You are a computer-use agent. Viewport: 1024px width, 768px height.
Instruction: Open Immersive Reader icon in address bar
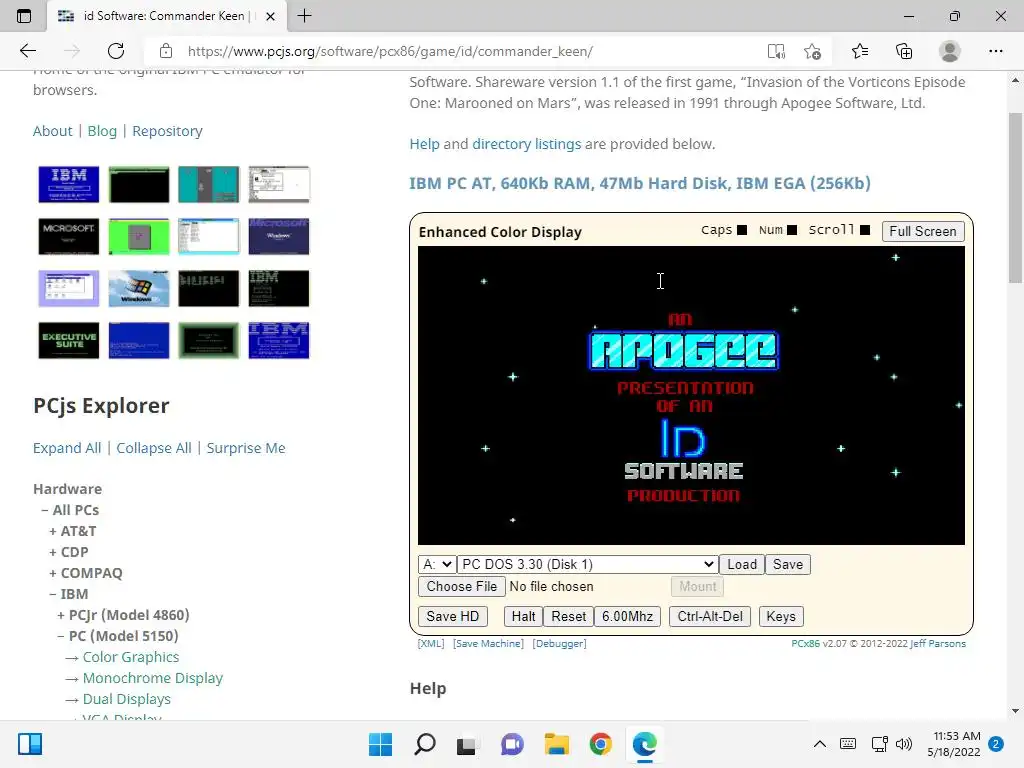point(776,51)
